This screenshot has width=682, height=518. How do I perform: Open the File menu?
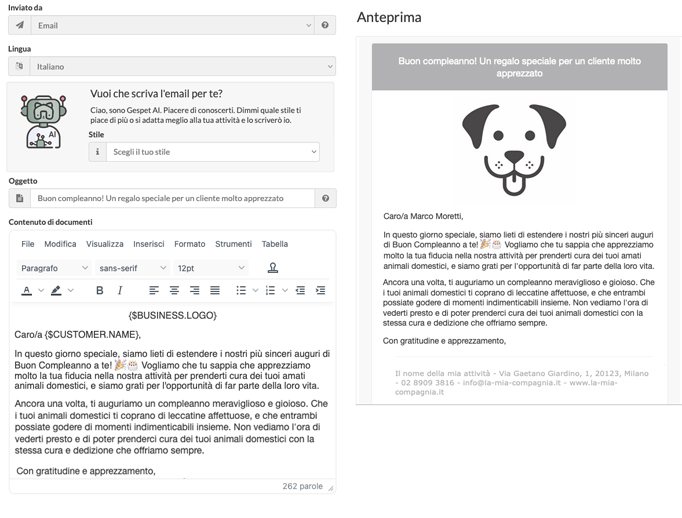coord(28,244)
